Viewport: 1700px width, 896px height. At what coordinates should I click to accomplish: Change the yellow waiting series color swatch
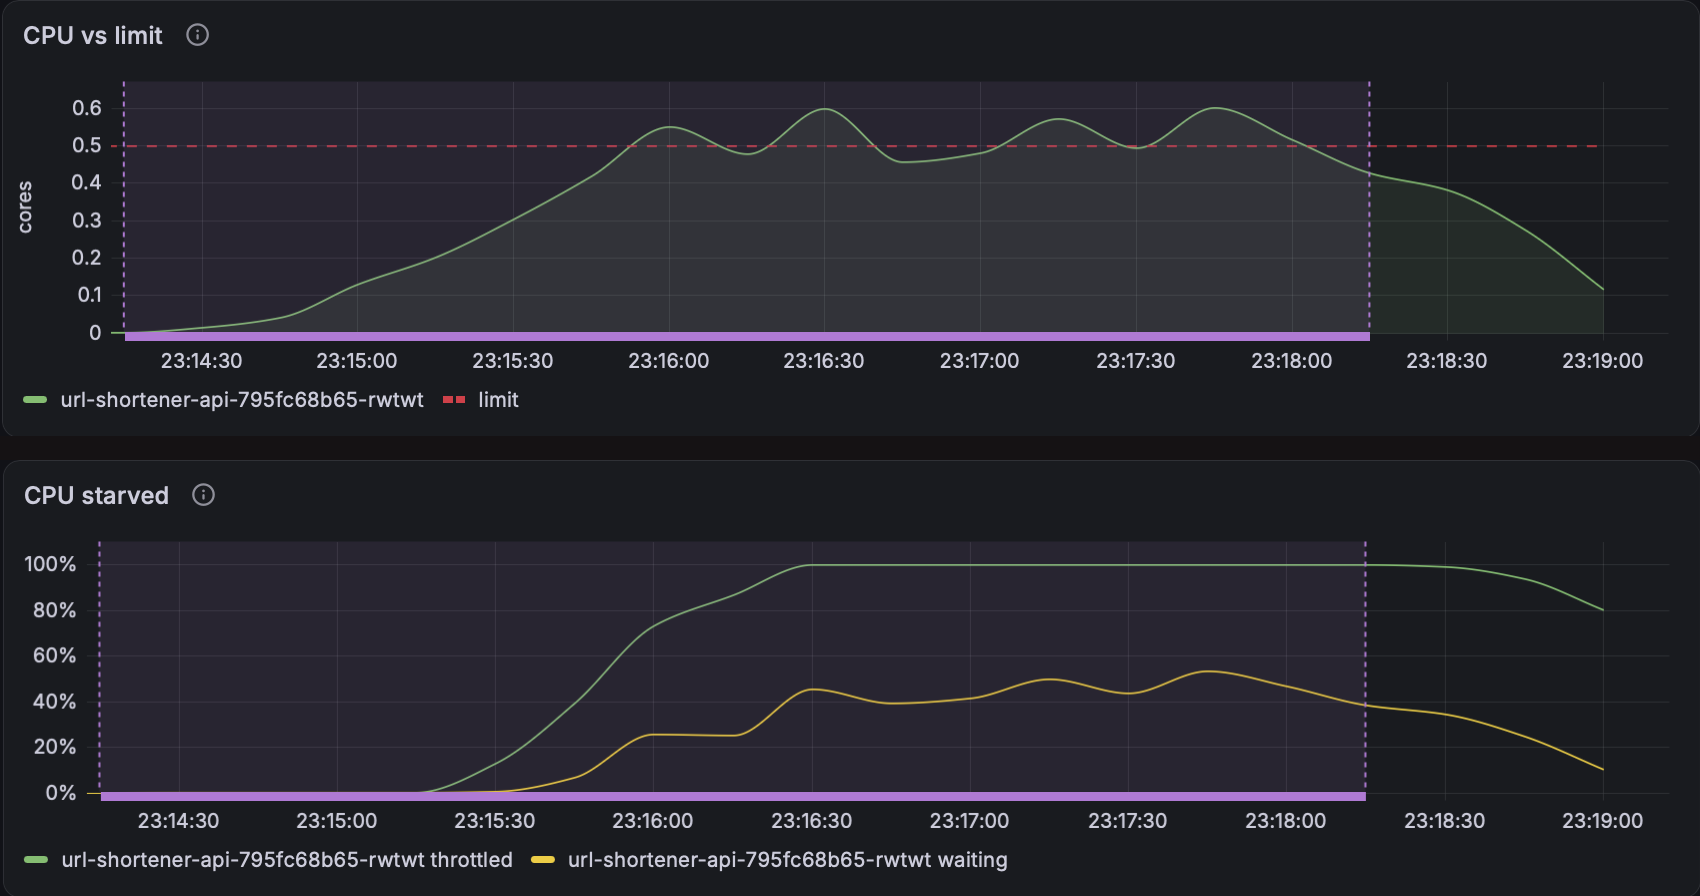click(543, 860)
